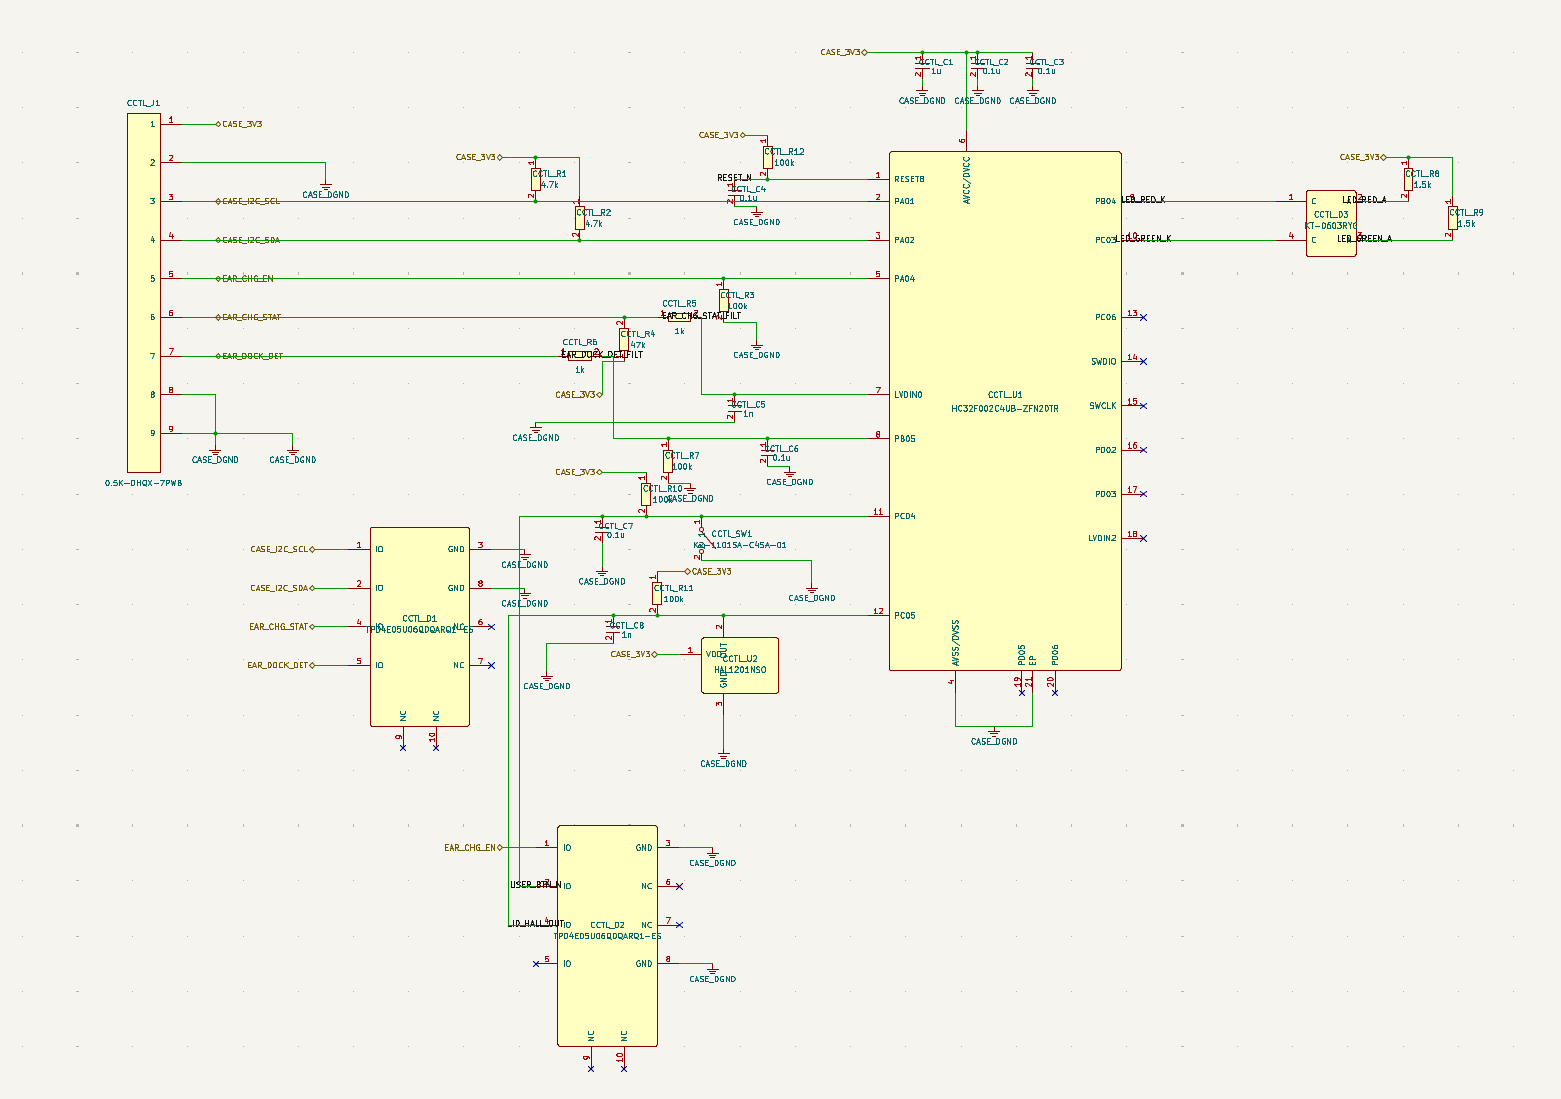
Task: Select capacitor CCTL_C5 1n
Action: (x=734, y=406)
